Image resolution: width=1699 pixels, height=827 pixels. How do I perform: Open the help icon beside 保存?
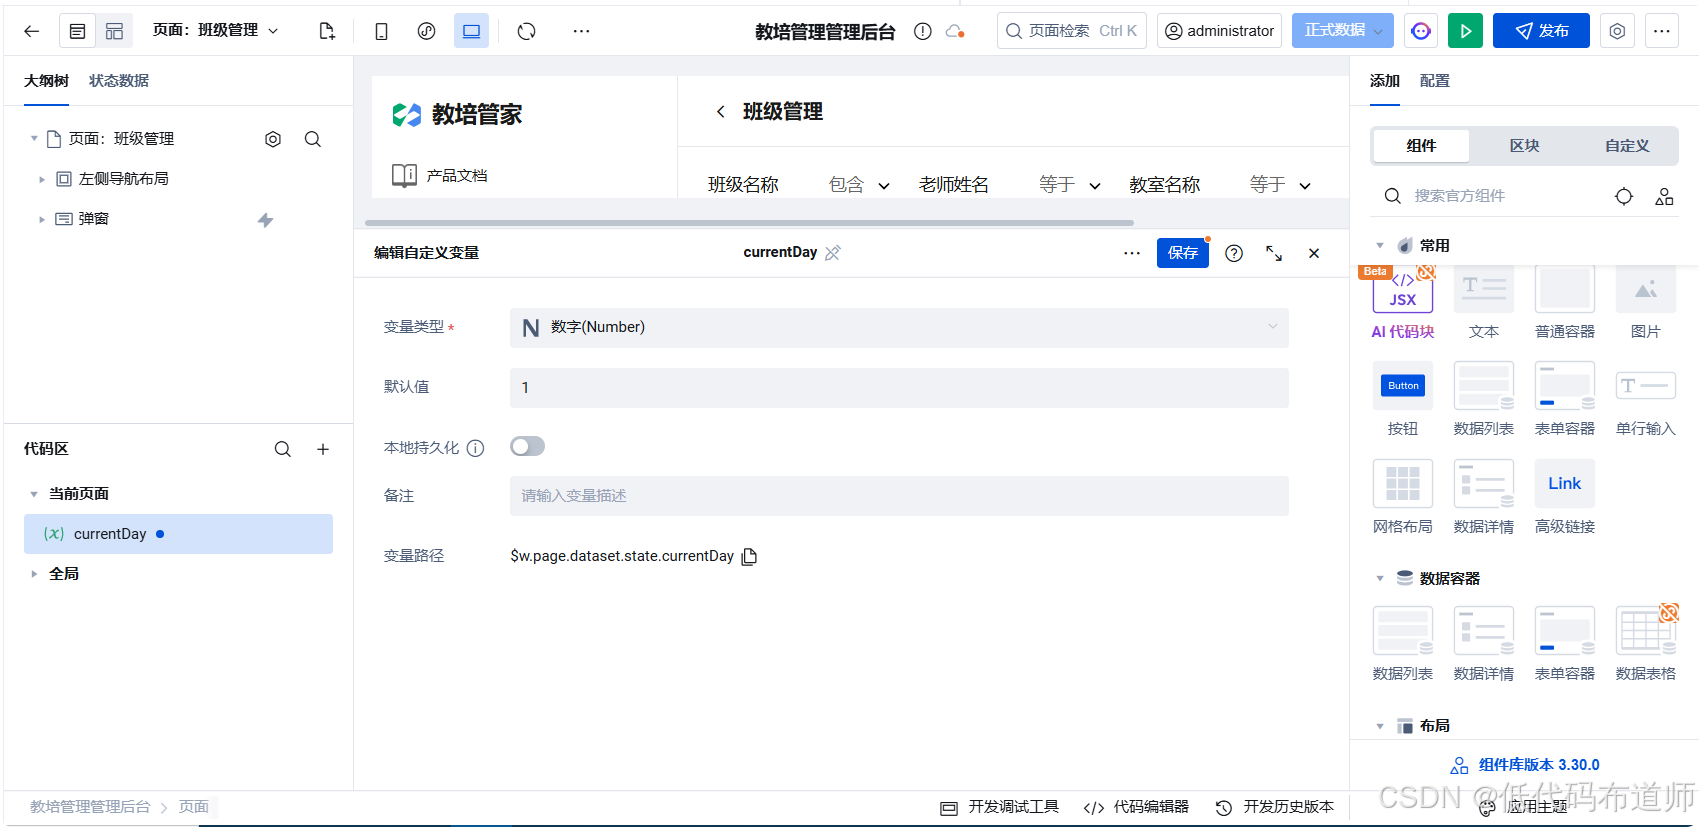(x=1234, y=253)
